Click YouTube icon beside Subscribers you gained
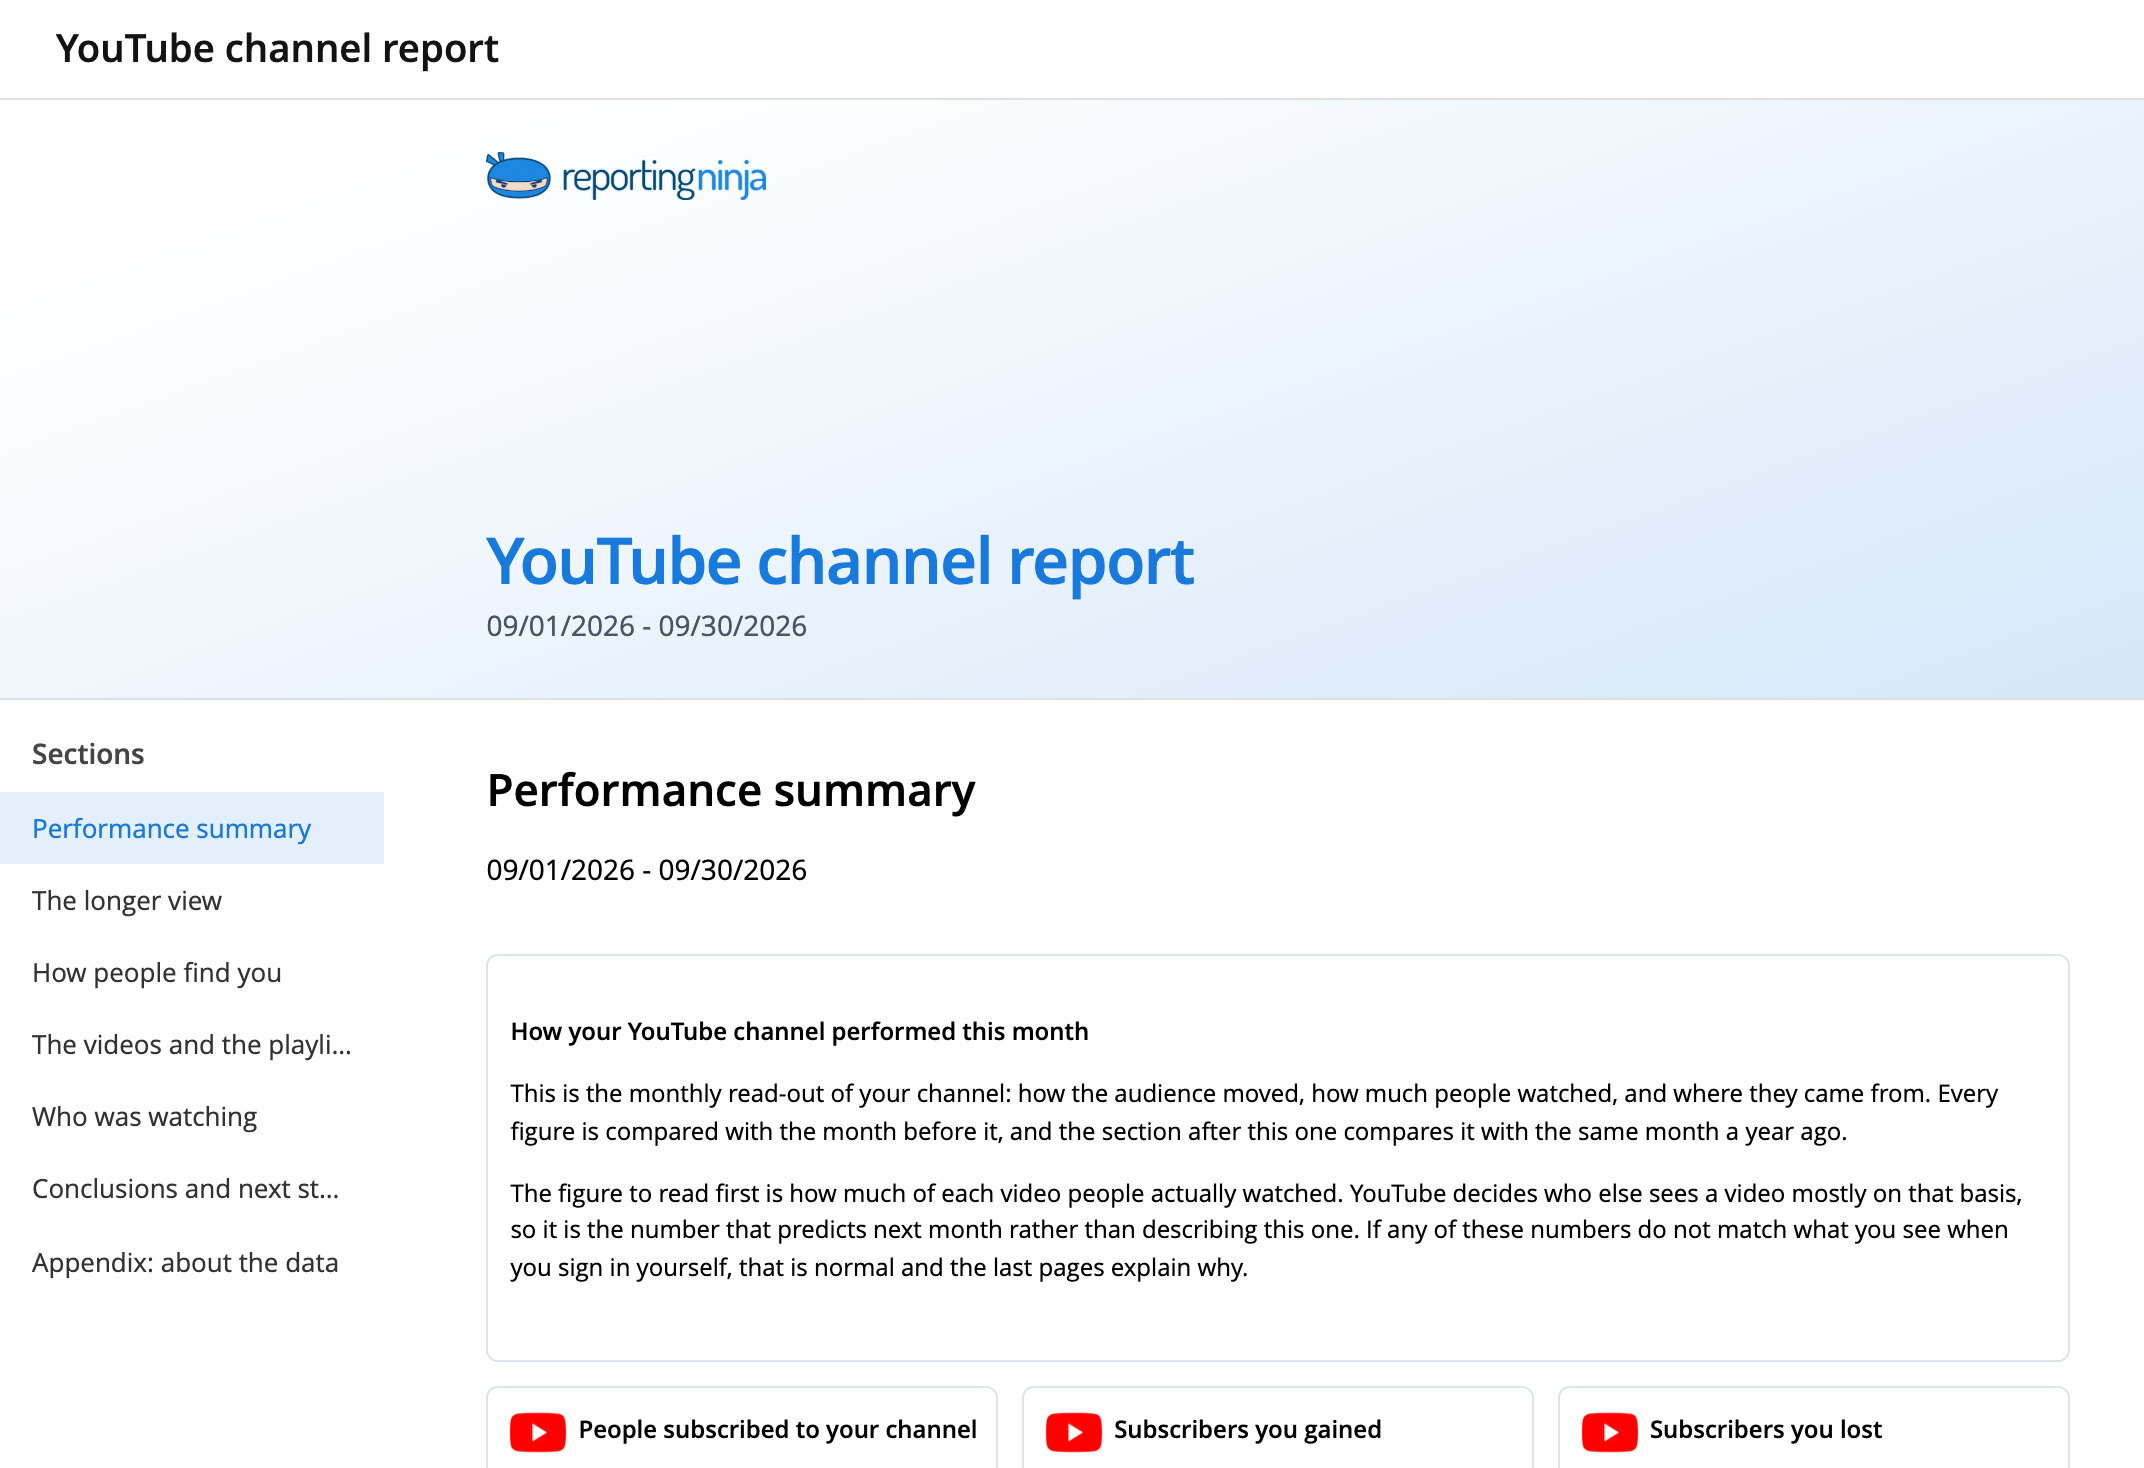 [x=1073, y=1431]
